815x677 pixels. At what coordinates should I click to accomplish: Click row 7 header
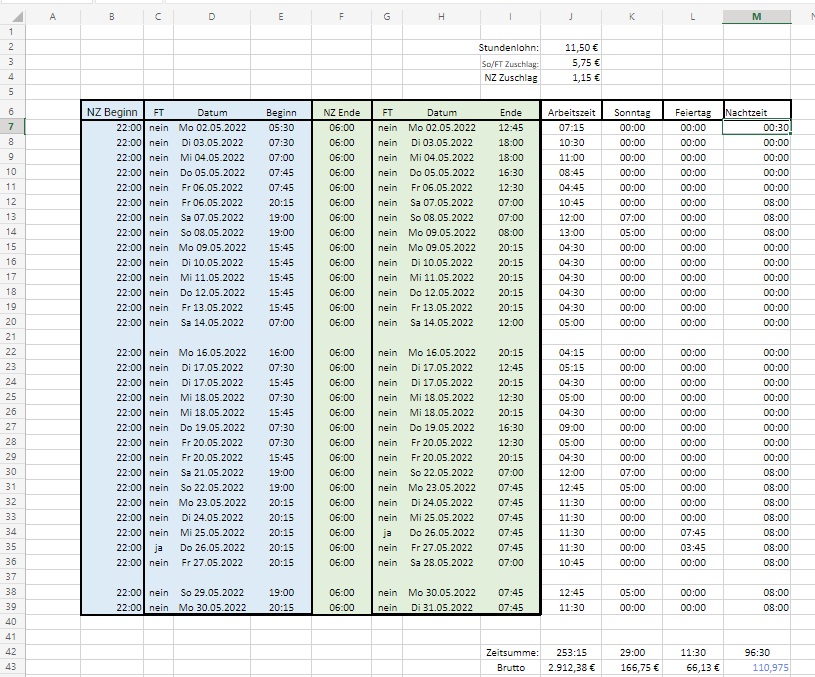click(11, 127)
